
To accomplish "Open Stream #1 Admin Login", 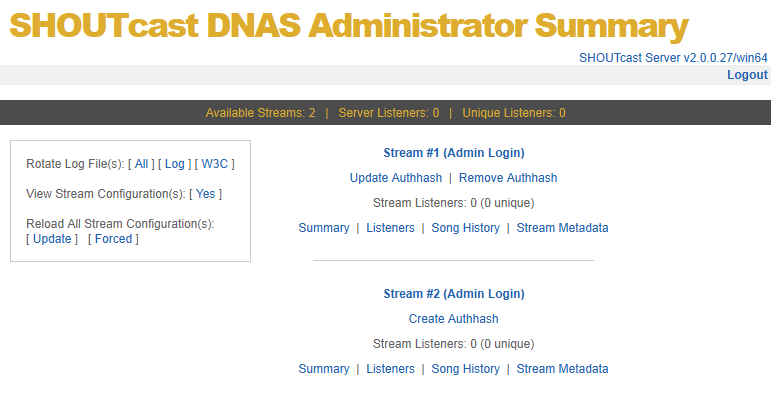I will click(x=454, y=153).
